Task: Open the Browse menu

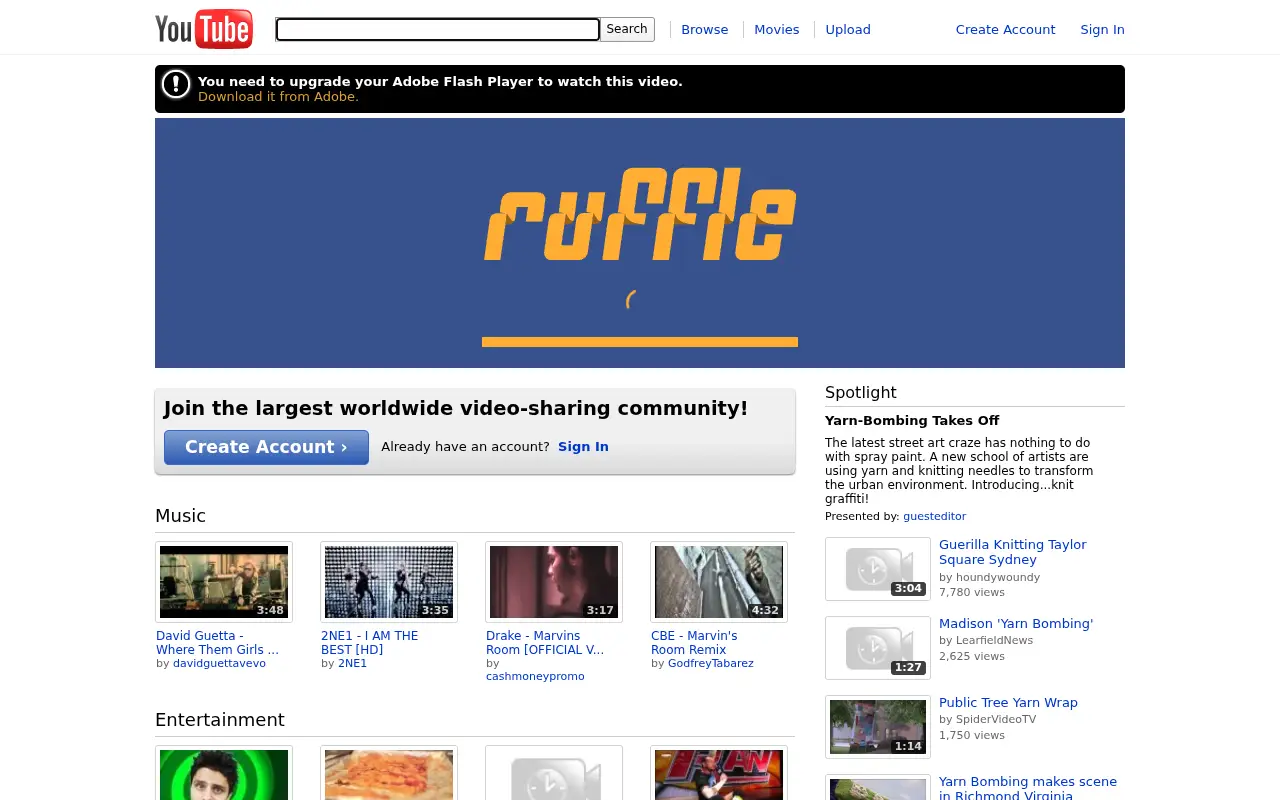Action: coord(705,29)
